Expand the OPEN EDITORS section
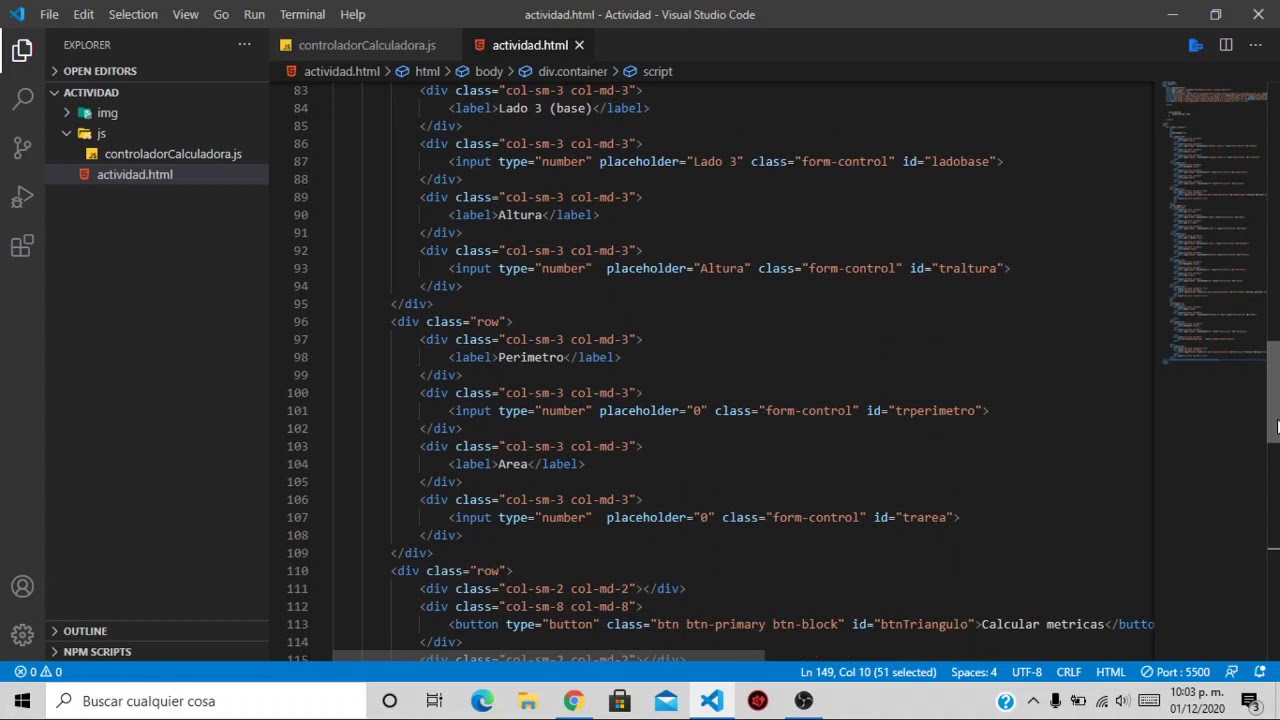The width and height of the screenshot is (1280, 720). [x=100, y=71]
